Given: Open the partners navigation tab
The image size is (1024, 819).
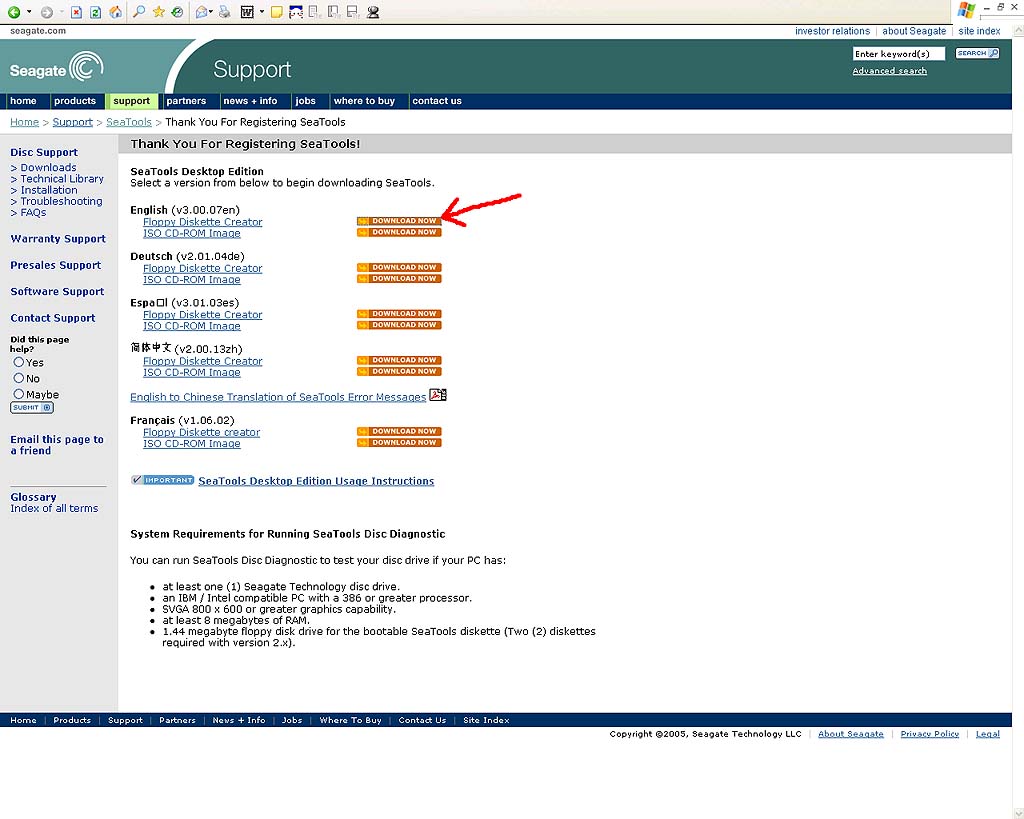Looking at the screenshot, I should tap(186, 101).
